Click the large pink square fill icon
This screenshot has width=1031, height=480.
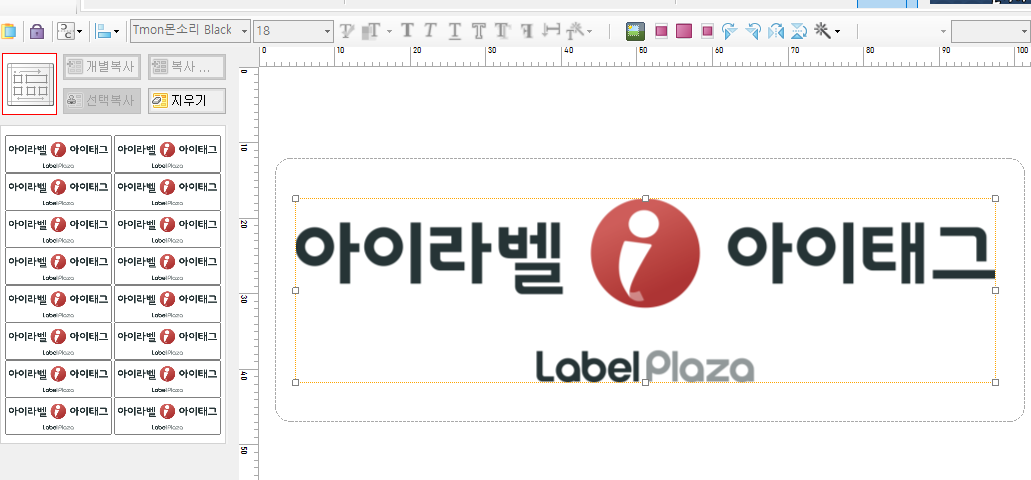pyautogui.click(x=684, y=31)
